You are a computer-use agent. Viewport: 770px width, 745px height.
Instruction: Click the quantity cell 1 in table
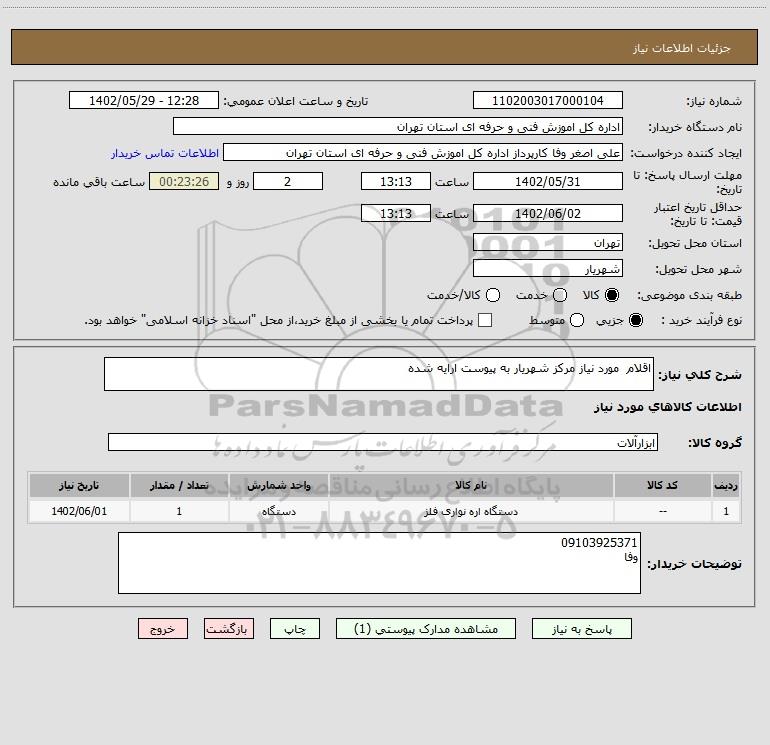pyautogui.click(x=179, y=511)
